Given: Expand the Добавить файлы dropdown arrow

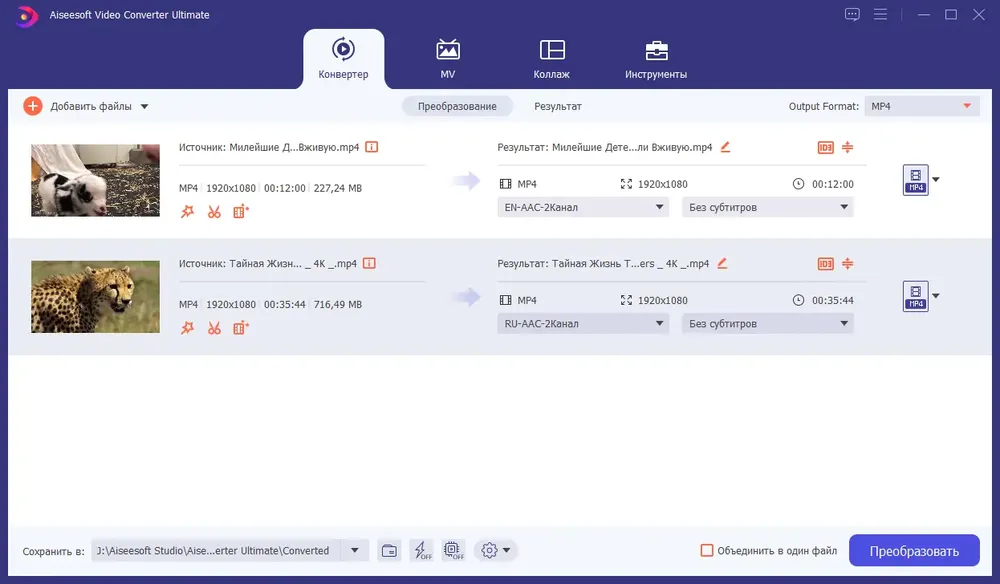Looking at the screenshot, I should click(145, 106).
